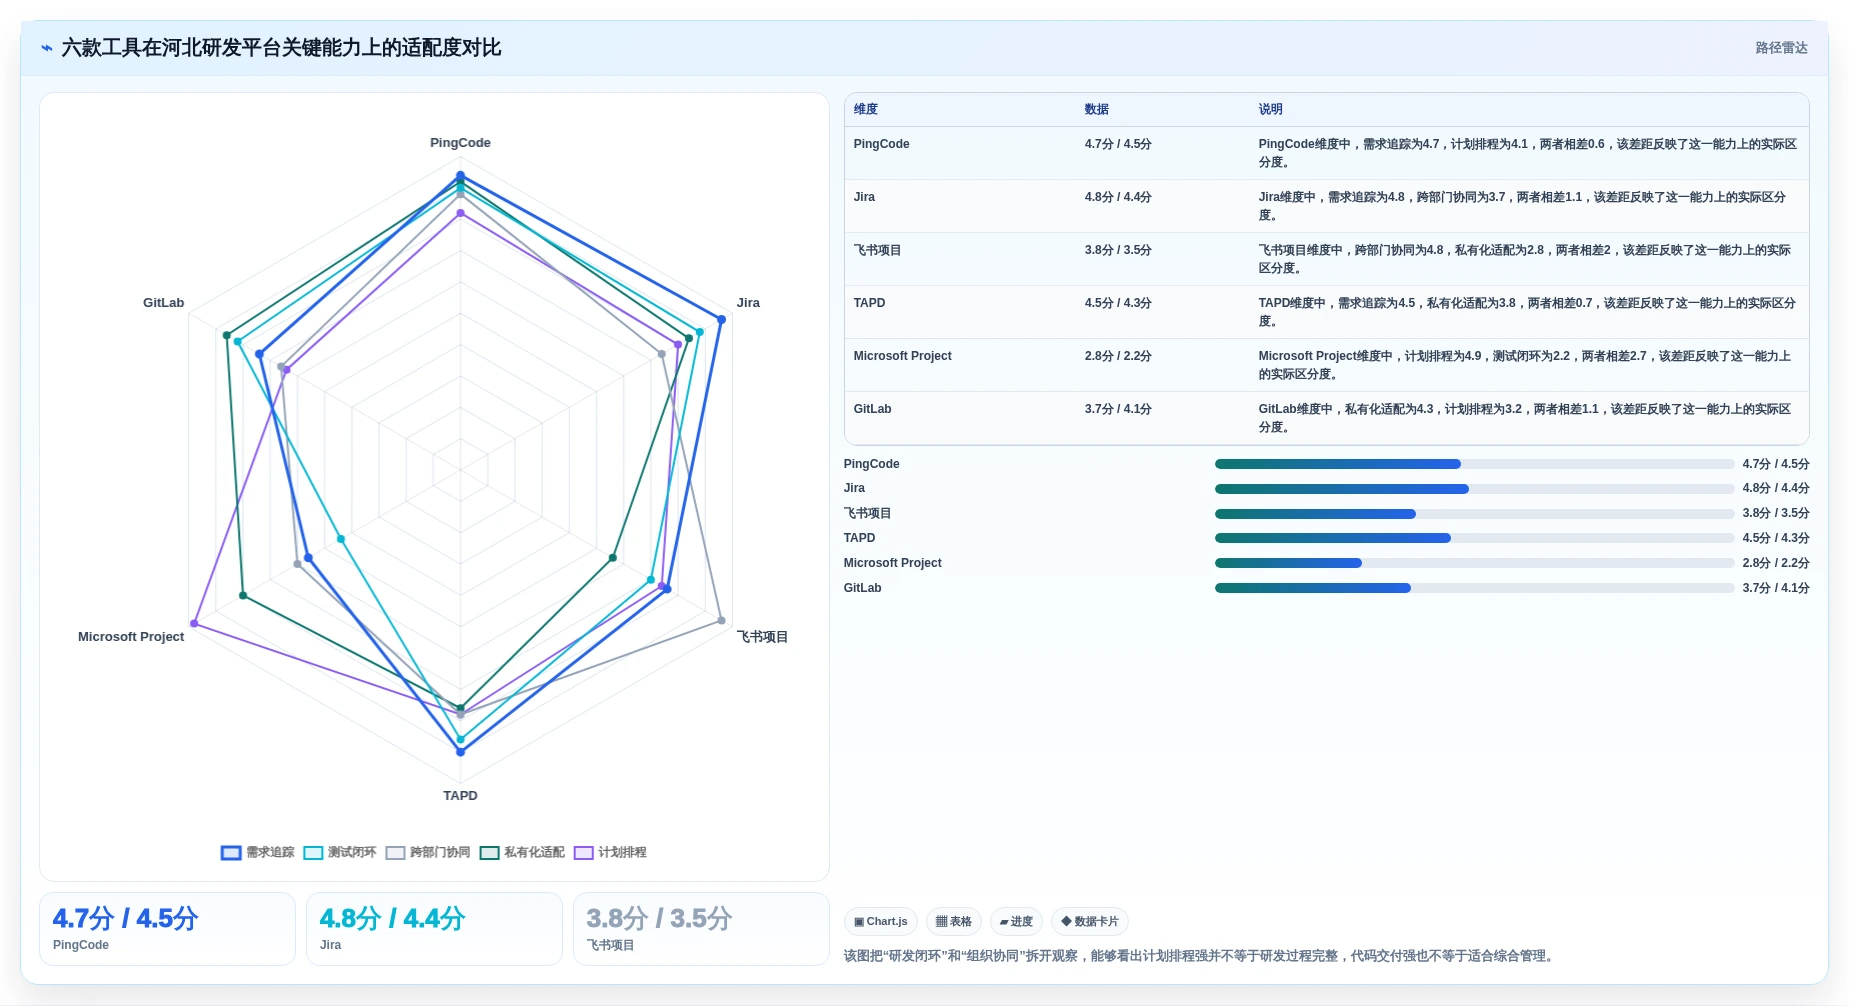
Task: Open the Jira 4.8分 / 4.4分 data card
Action: (x=434, y=929)
